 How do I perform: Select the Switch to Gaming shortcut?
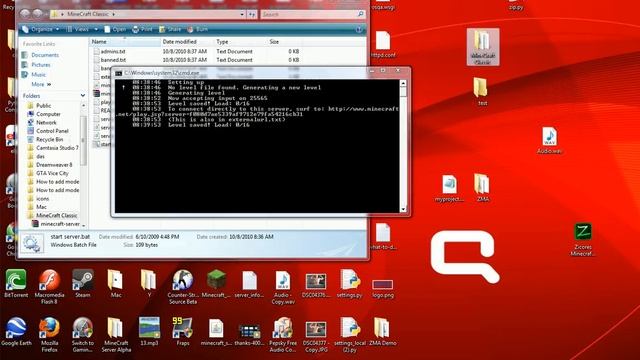tap(82, 335)
